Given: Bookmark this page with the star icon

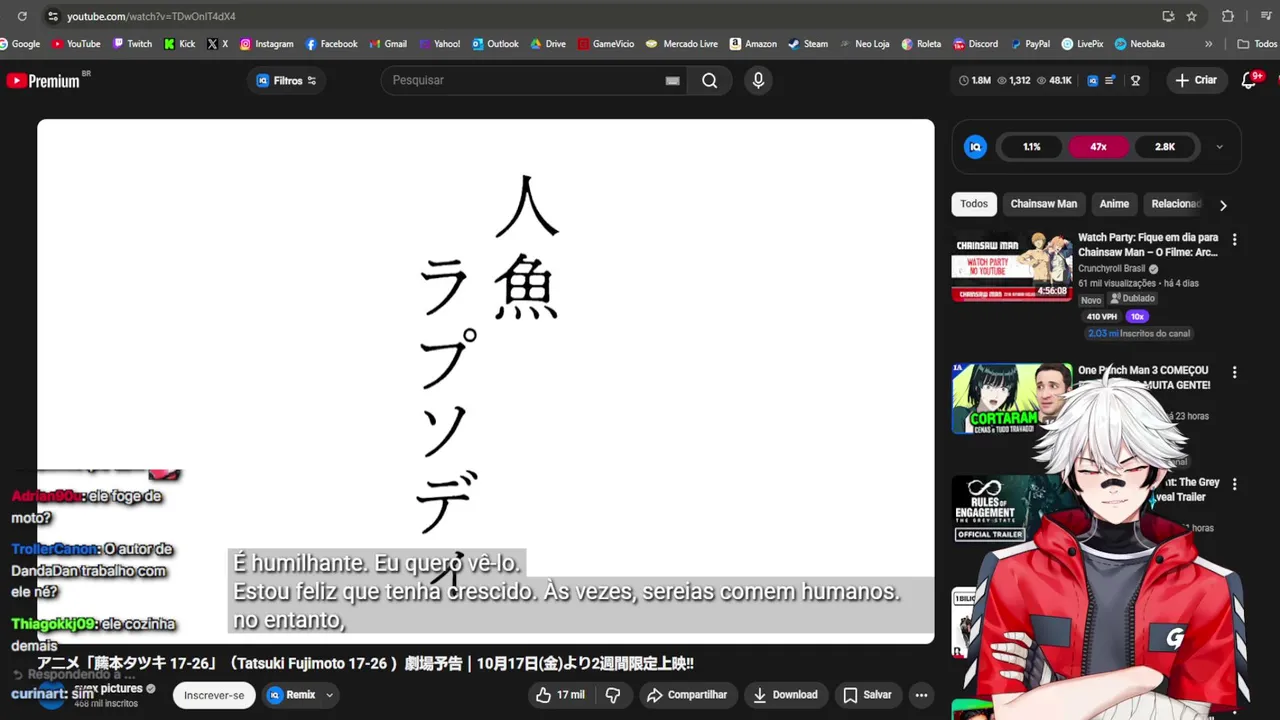Looking at the screenshot, I should (1191, 16).
